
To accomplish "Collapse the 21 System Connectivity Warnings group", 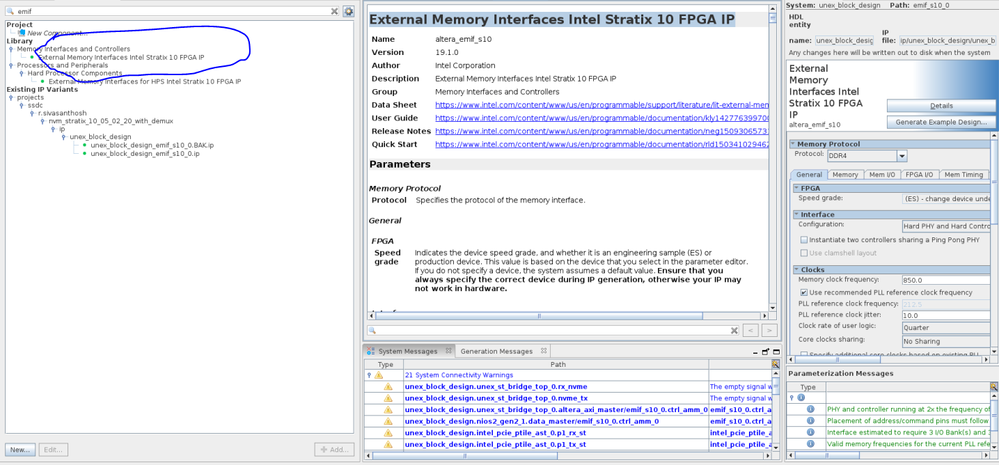I will tap(370, 375).
